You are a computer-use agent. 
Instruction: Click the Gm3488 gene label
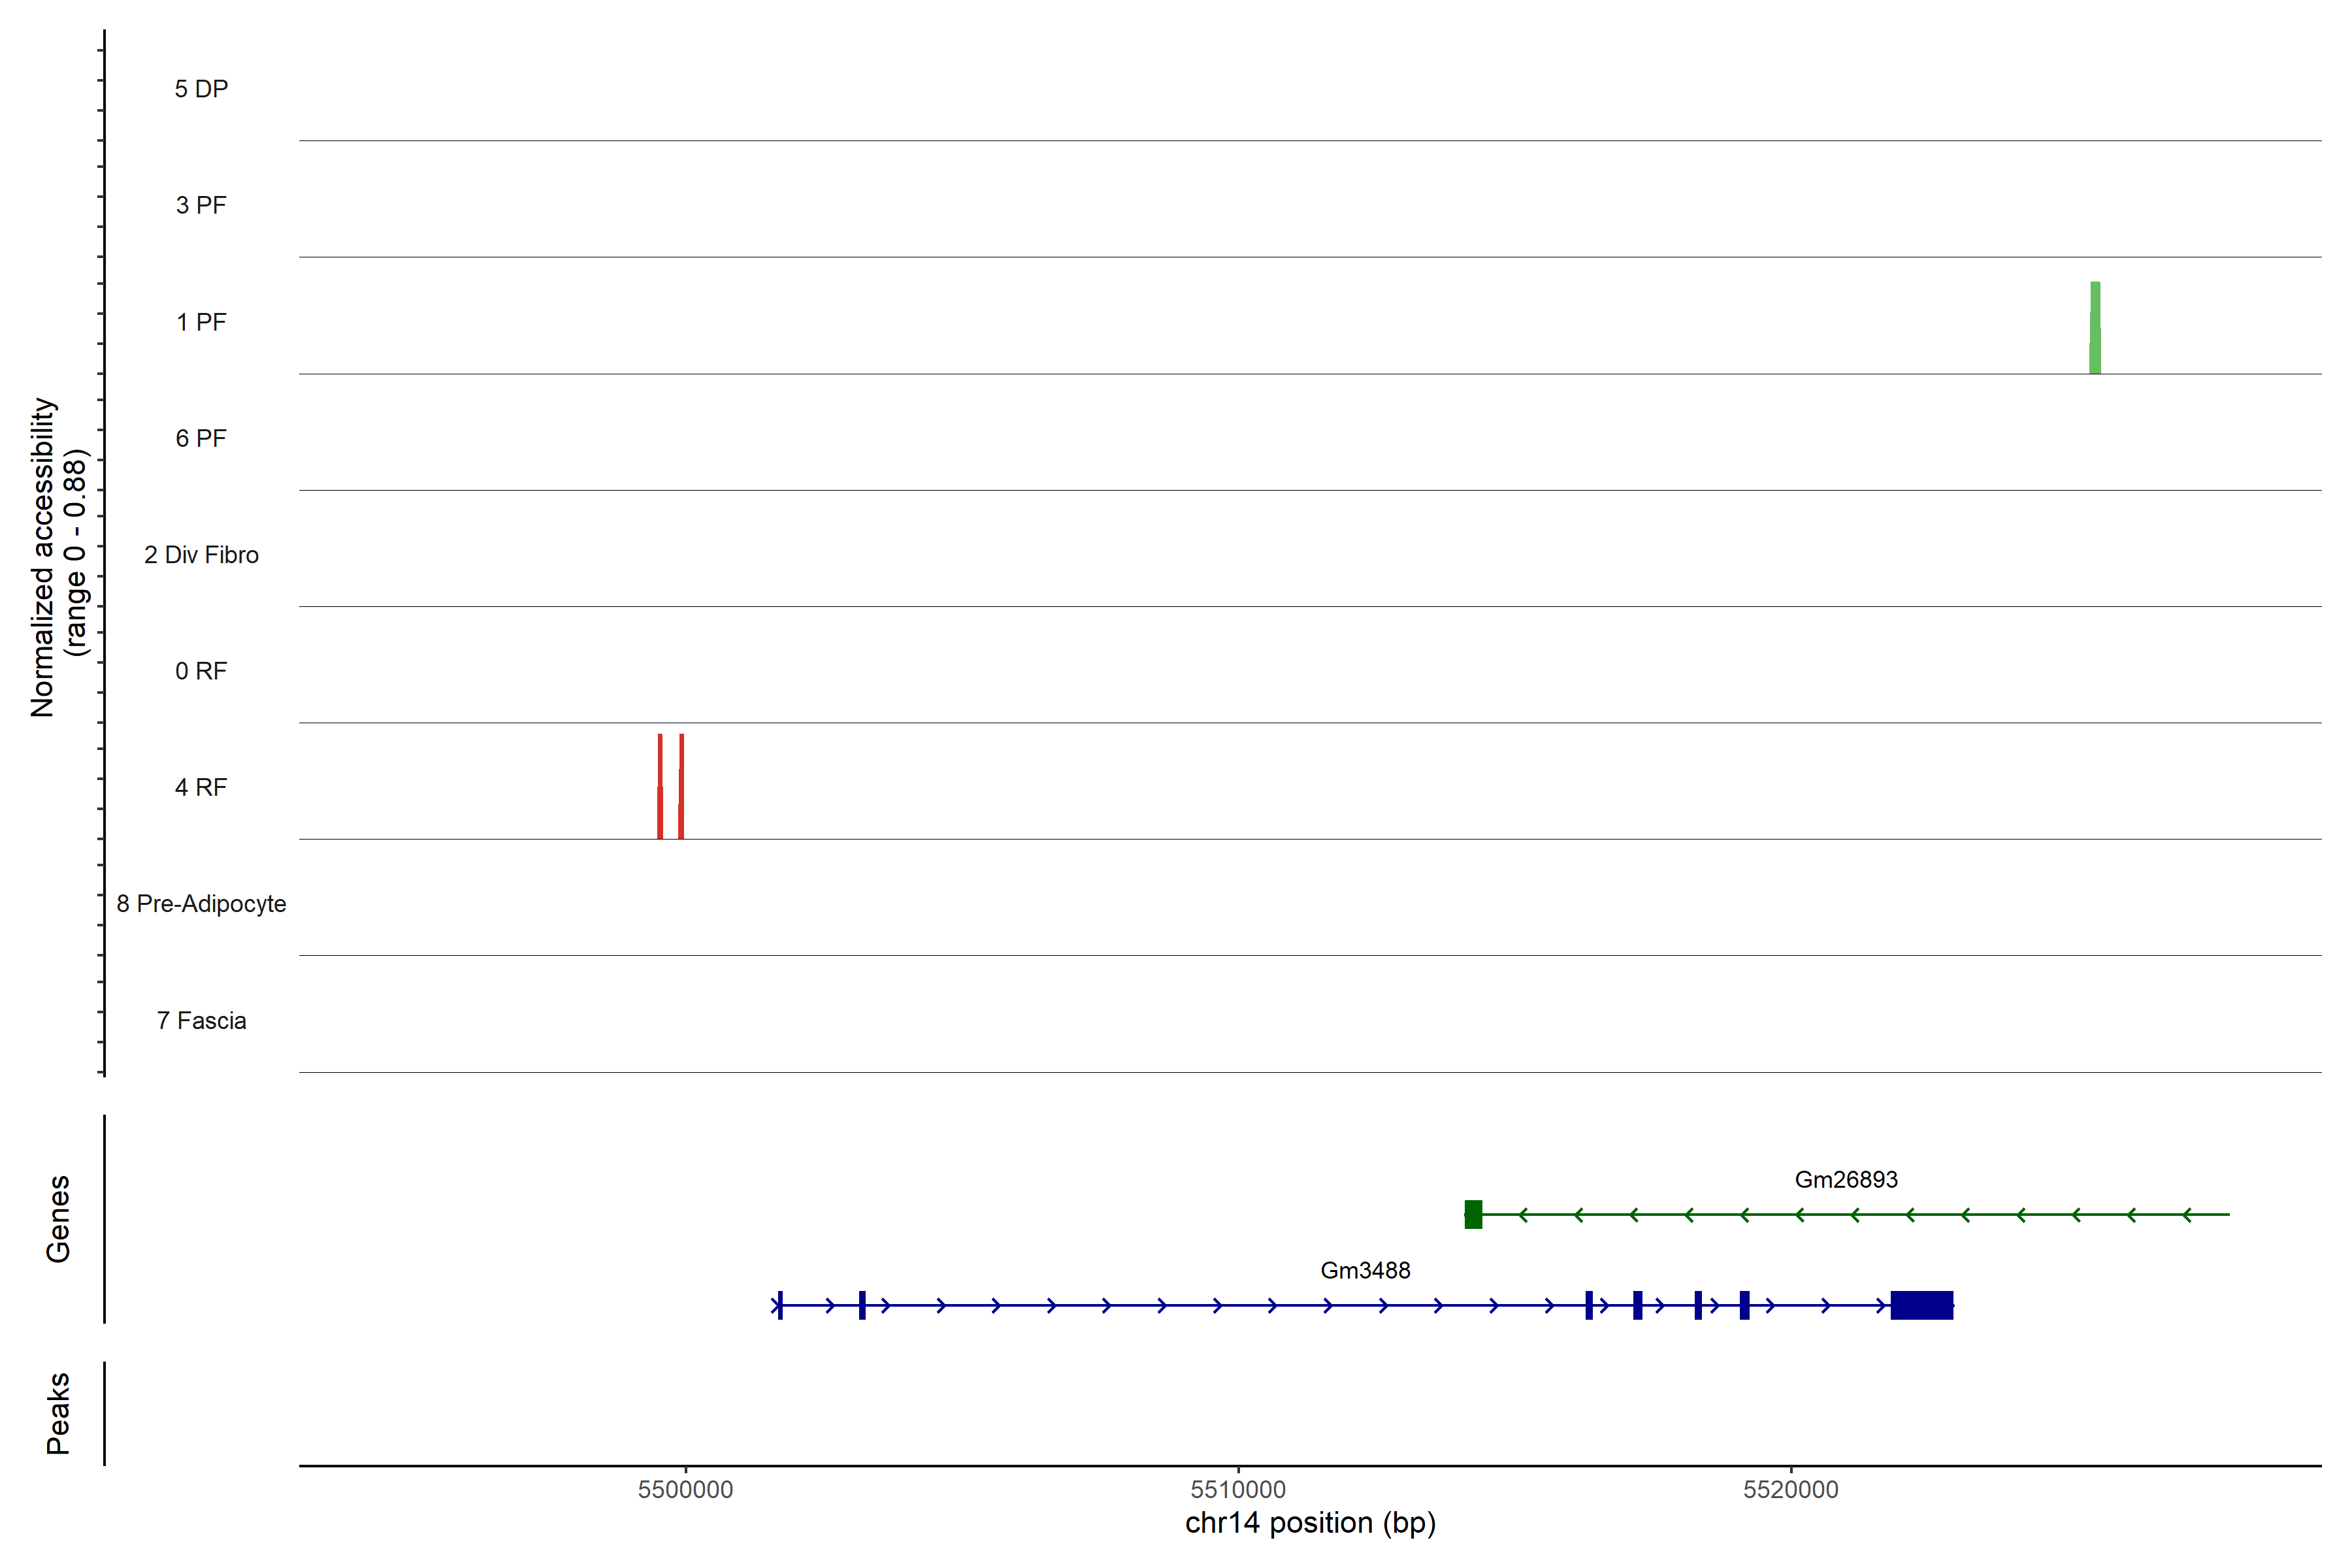coord(1365,1271)
